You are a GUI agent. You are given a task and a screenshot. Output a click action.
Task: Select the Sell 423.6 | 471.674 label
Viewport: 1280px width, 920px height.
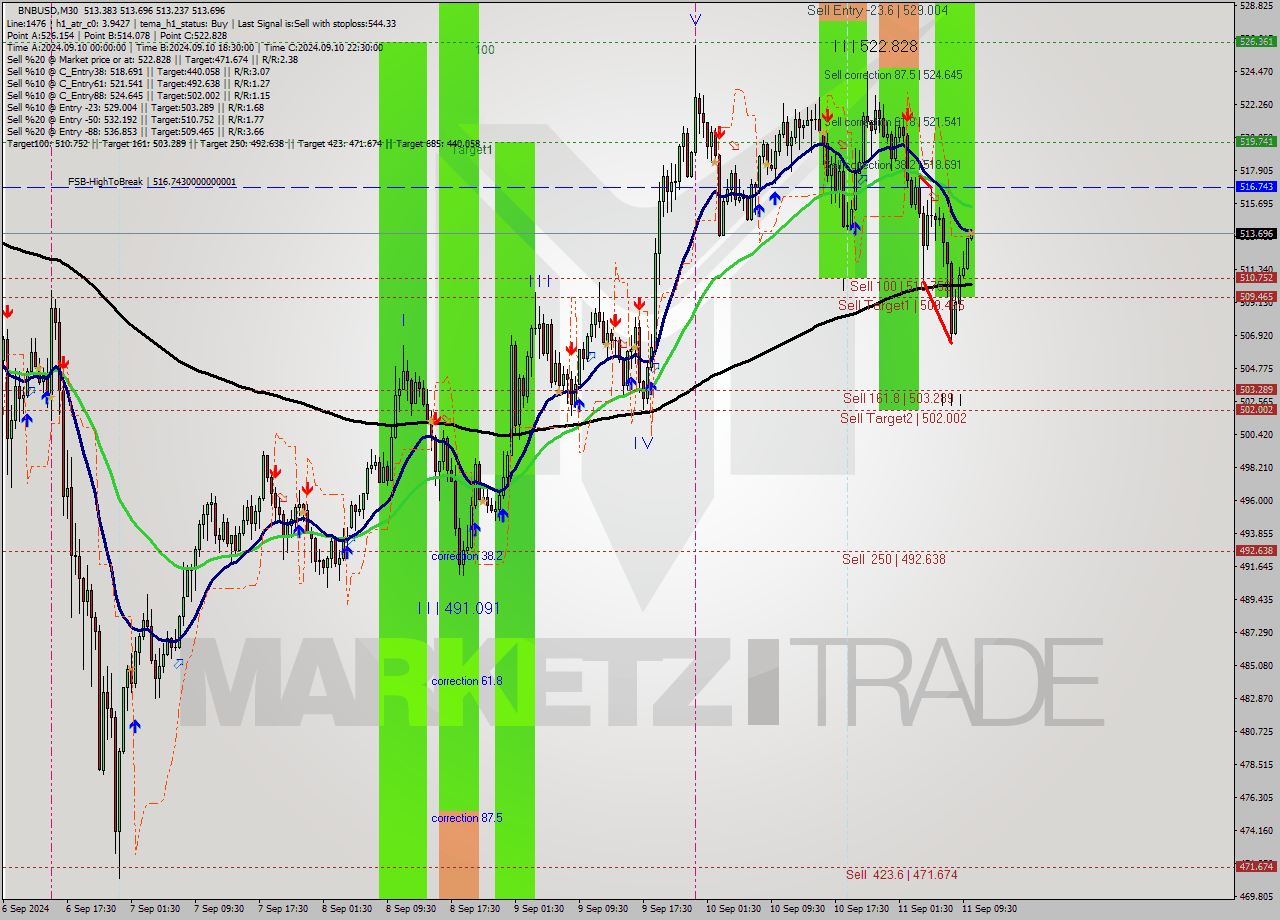[901, 875]
